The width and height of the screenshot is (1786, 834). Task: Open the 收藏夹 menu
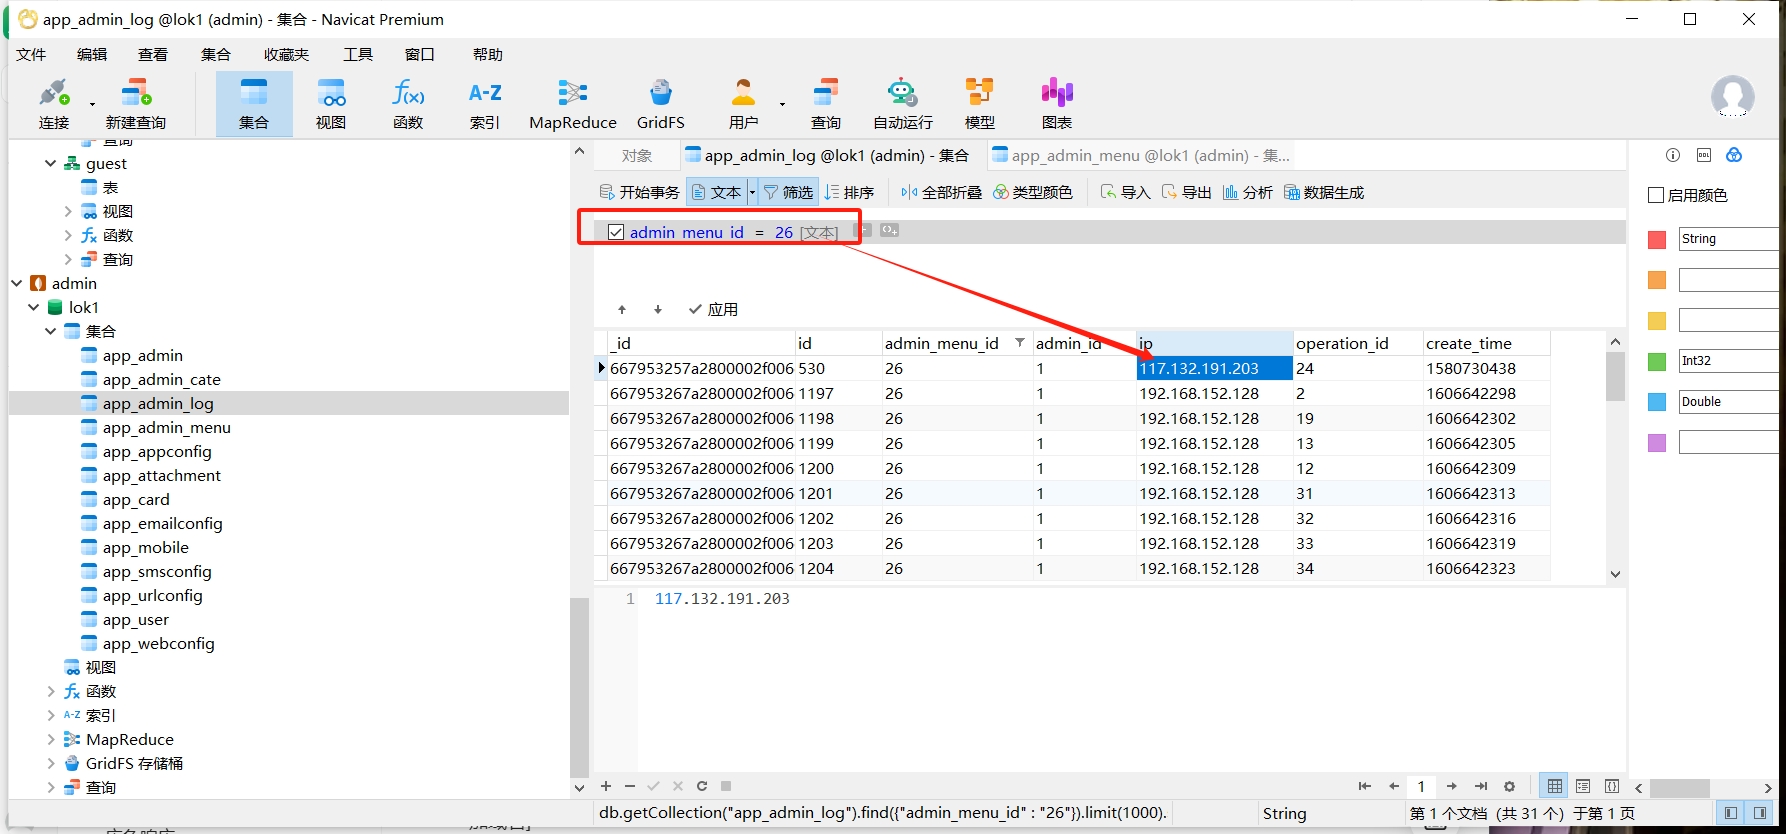click(286, 54)
